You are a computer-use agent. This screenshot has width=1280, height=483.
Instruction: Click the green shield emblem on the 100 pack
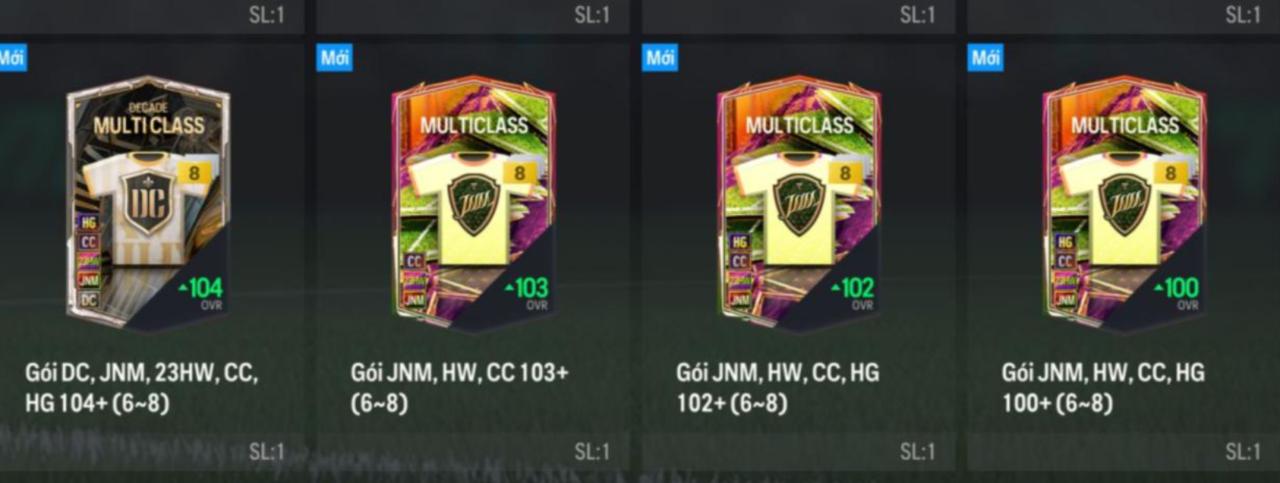click(x=1124, y=204)
